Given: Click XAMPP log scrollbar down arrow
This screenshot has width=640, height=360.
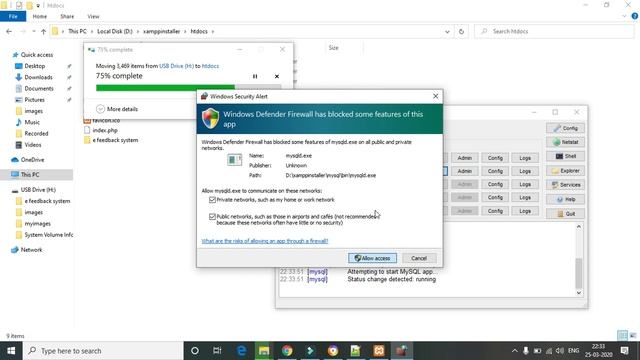Looking at the screenshot, I should (x=579, y=293).
